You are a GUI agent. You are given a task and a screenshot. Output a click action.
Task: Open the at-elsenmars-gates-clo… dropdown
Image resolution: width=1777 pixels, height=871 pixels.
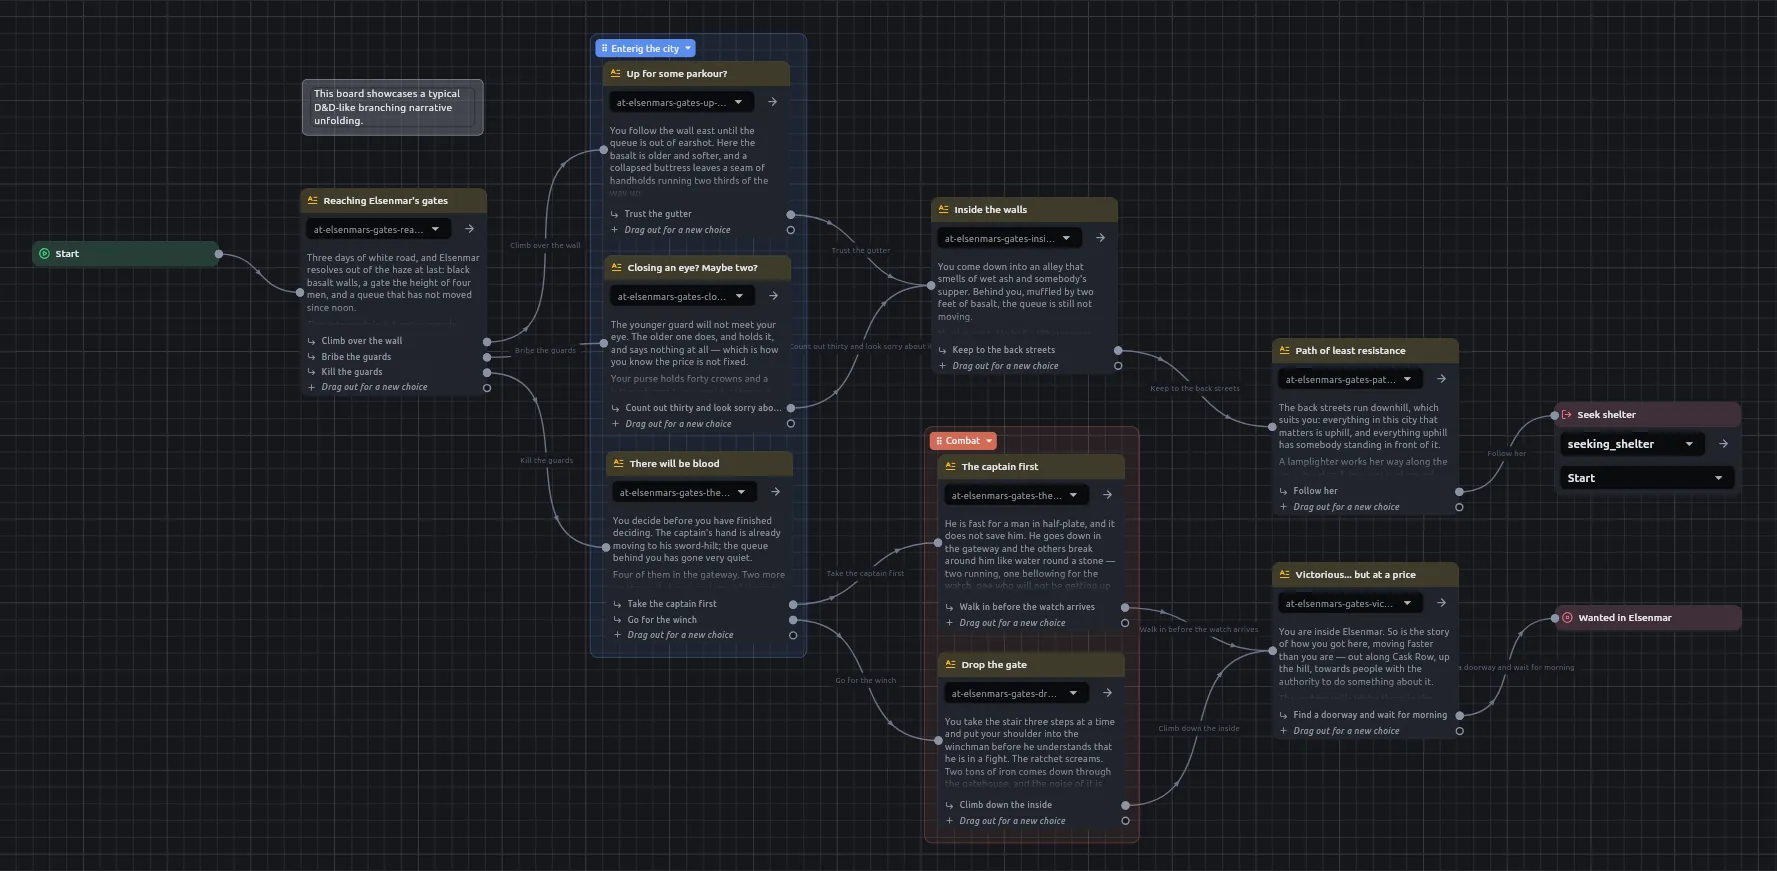coord(682,296)
